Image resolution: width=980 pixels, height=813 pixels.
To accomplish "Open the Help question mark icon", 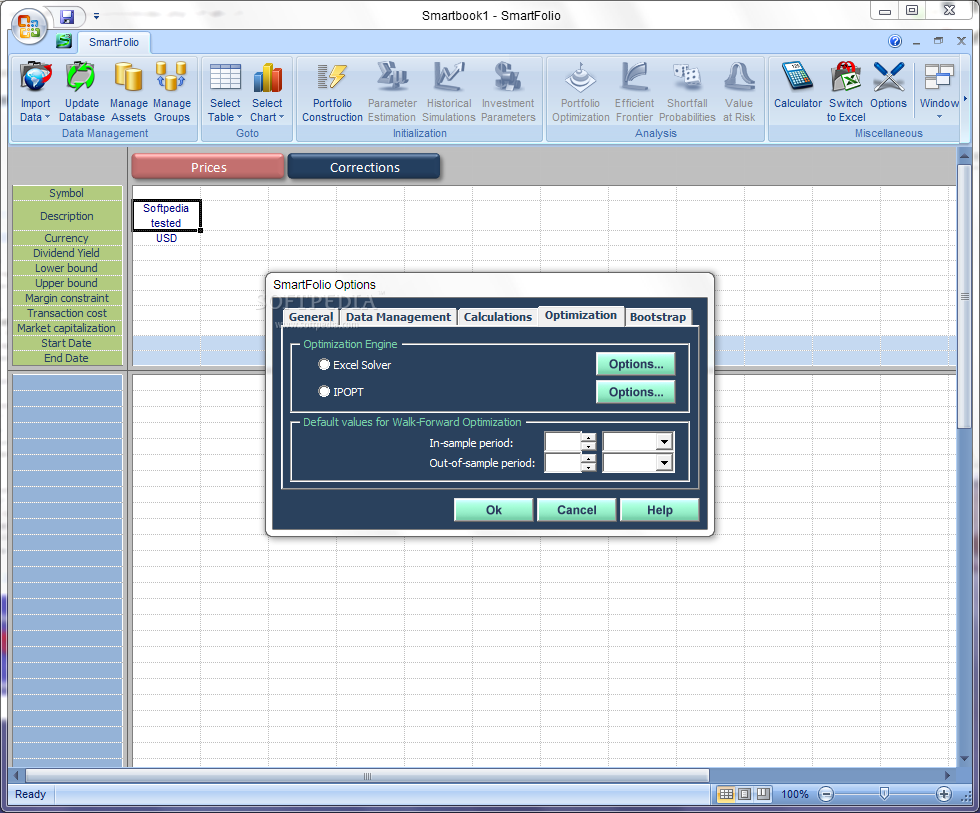I will (895, 41).
